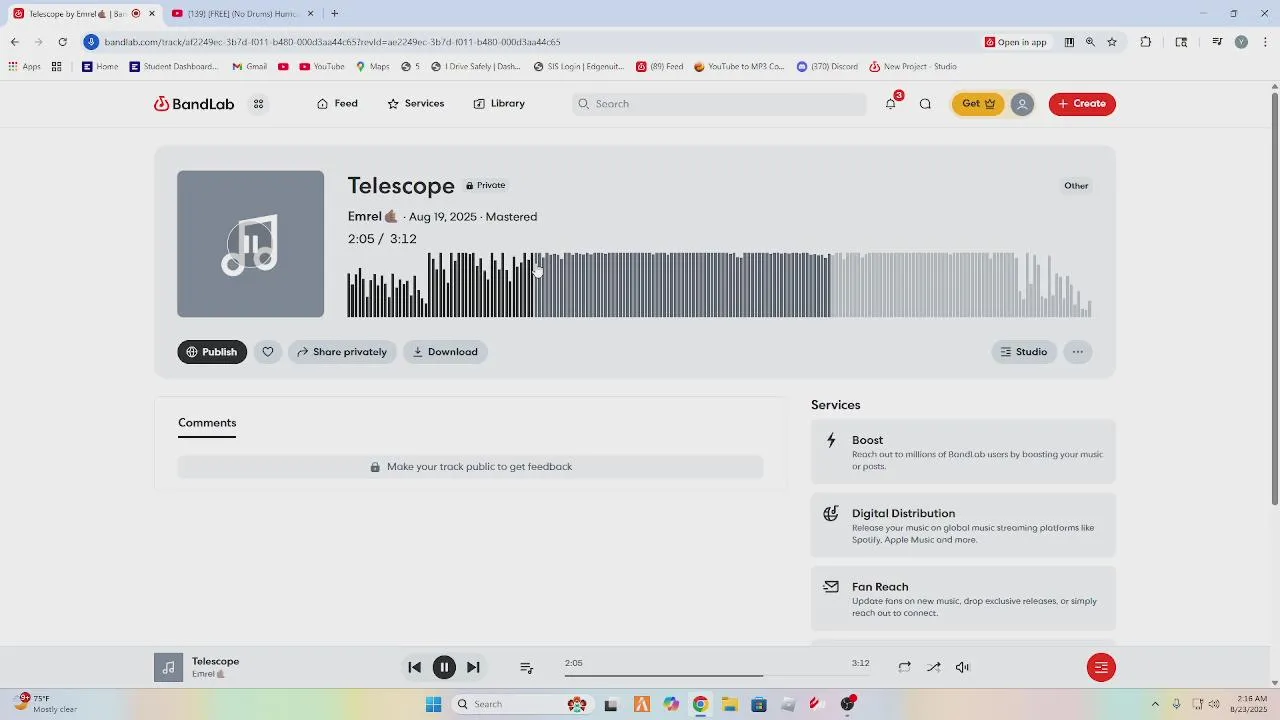1280x720 pixels.
Task: Open the BandLab home logo
Action: pyautogui.click(x=193, y=104)
